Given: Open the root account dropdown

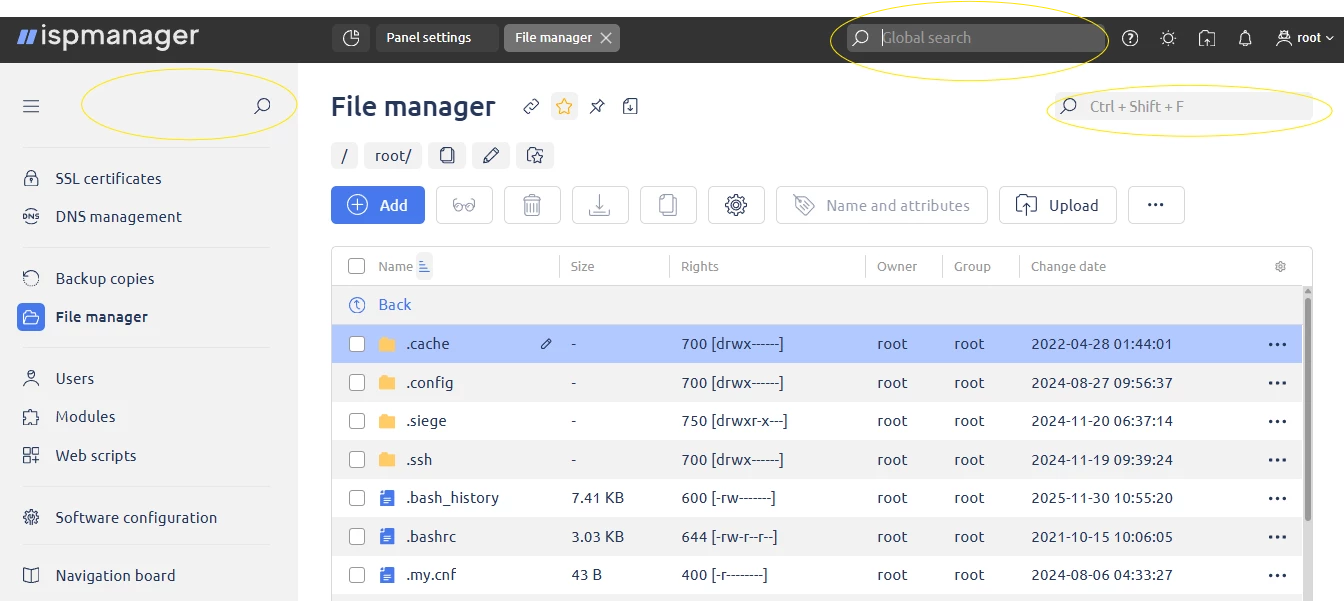Looking at the screenshot, I should click(1303, 38).
